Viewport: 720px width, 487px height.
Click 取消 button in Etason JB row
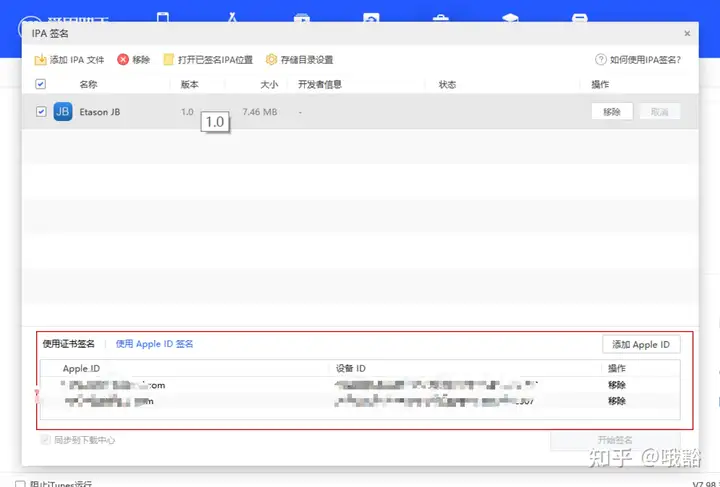click(x=659, y=112)
